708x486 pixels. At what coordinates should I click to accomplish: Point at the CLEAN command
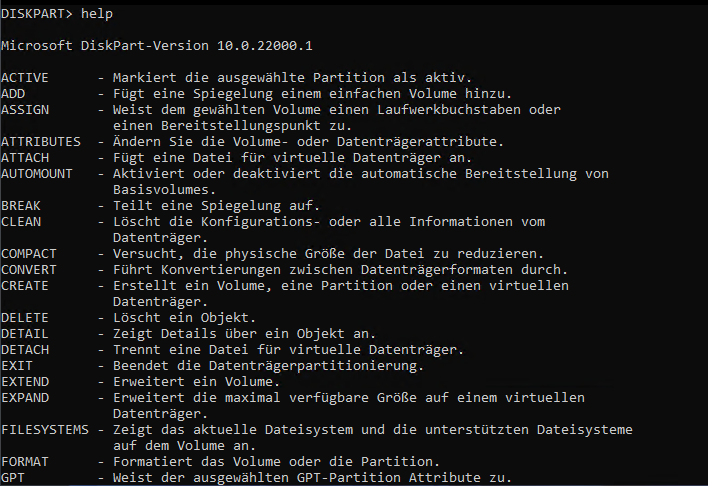(x=21, y=221)
